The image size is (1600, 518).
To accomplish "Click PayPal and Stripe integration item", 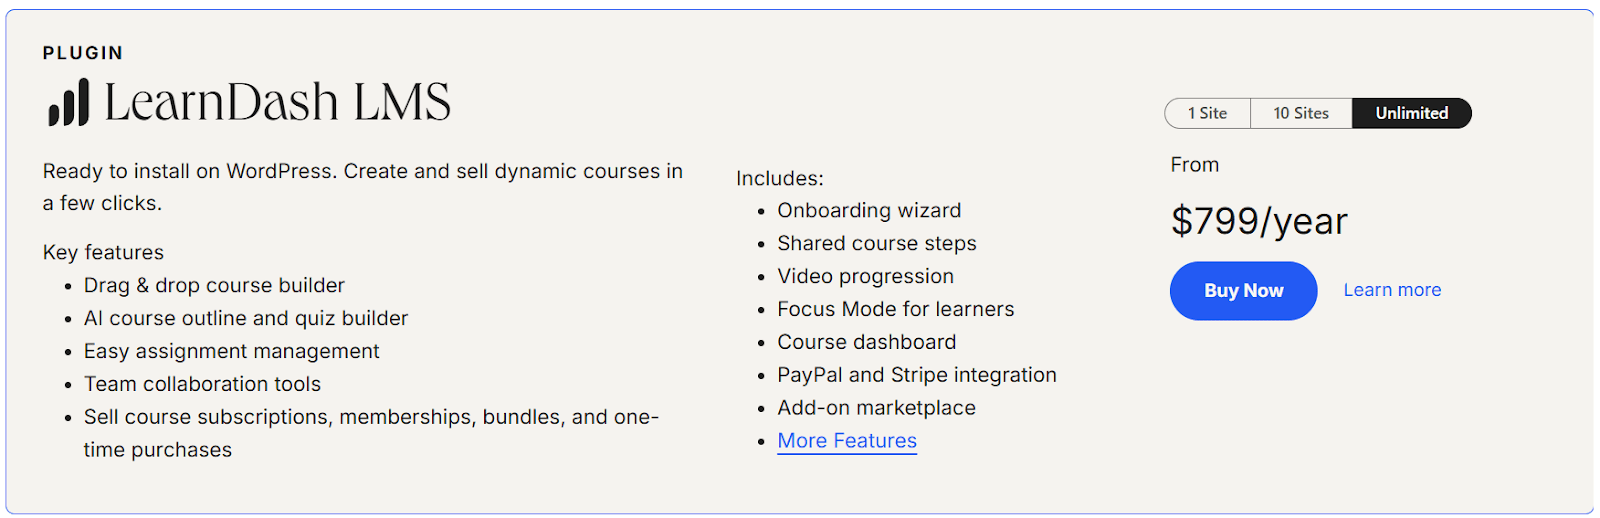I will 916,376.
